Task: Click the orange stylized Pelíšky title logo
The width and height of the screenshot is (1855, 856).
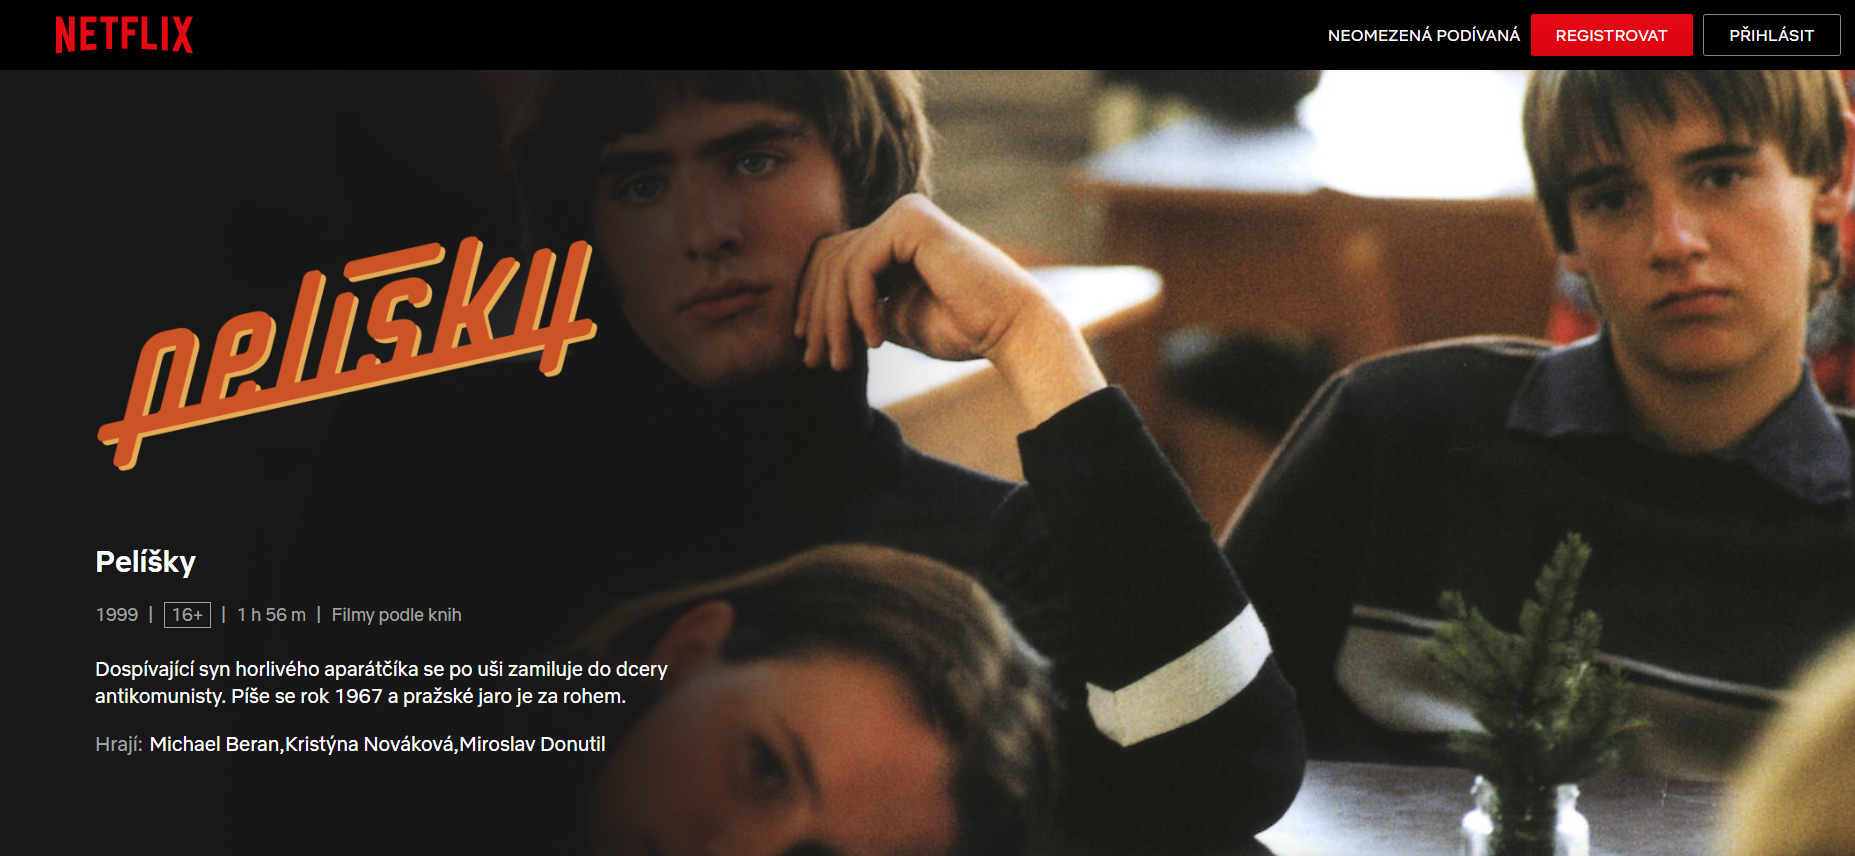Action: pos(347,352)
